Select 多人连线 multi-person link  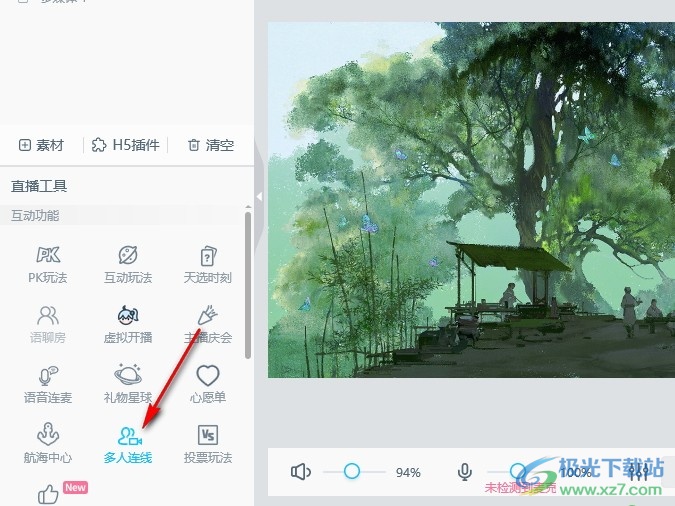(128, 444)
